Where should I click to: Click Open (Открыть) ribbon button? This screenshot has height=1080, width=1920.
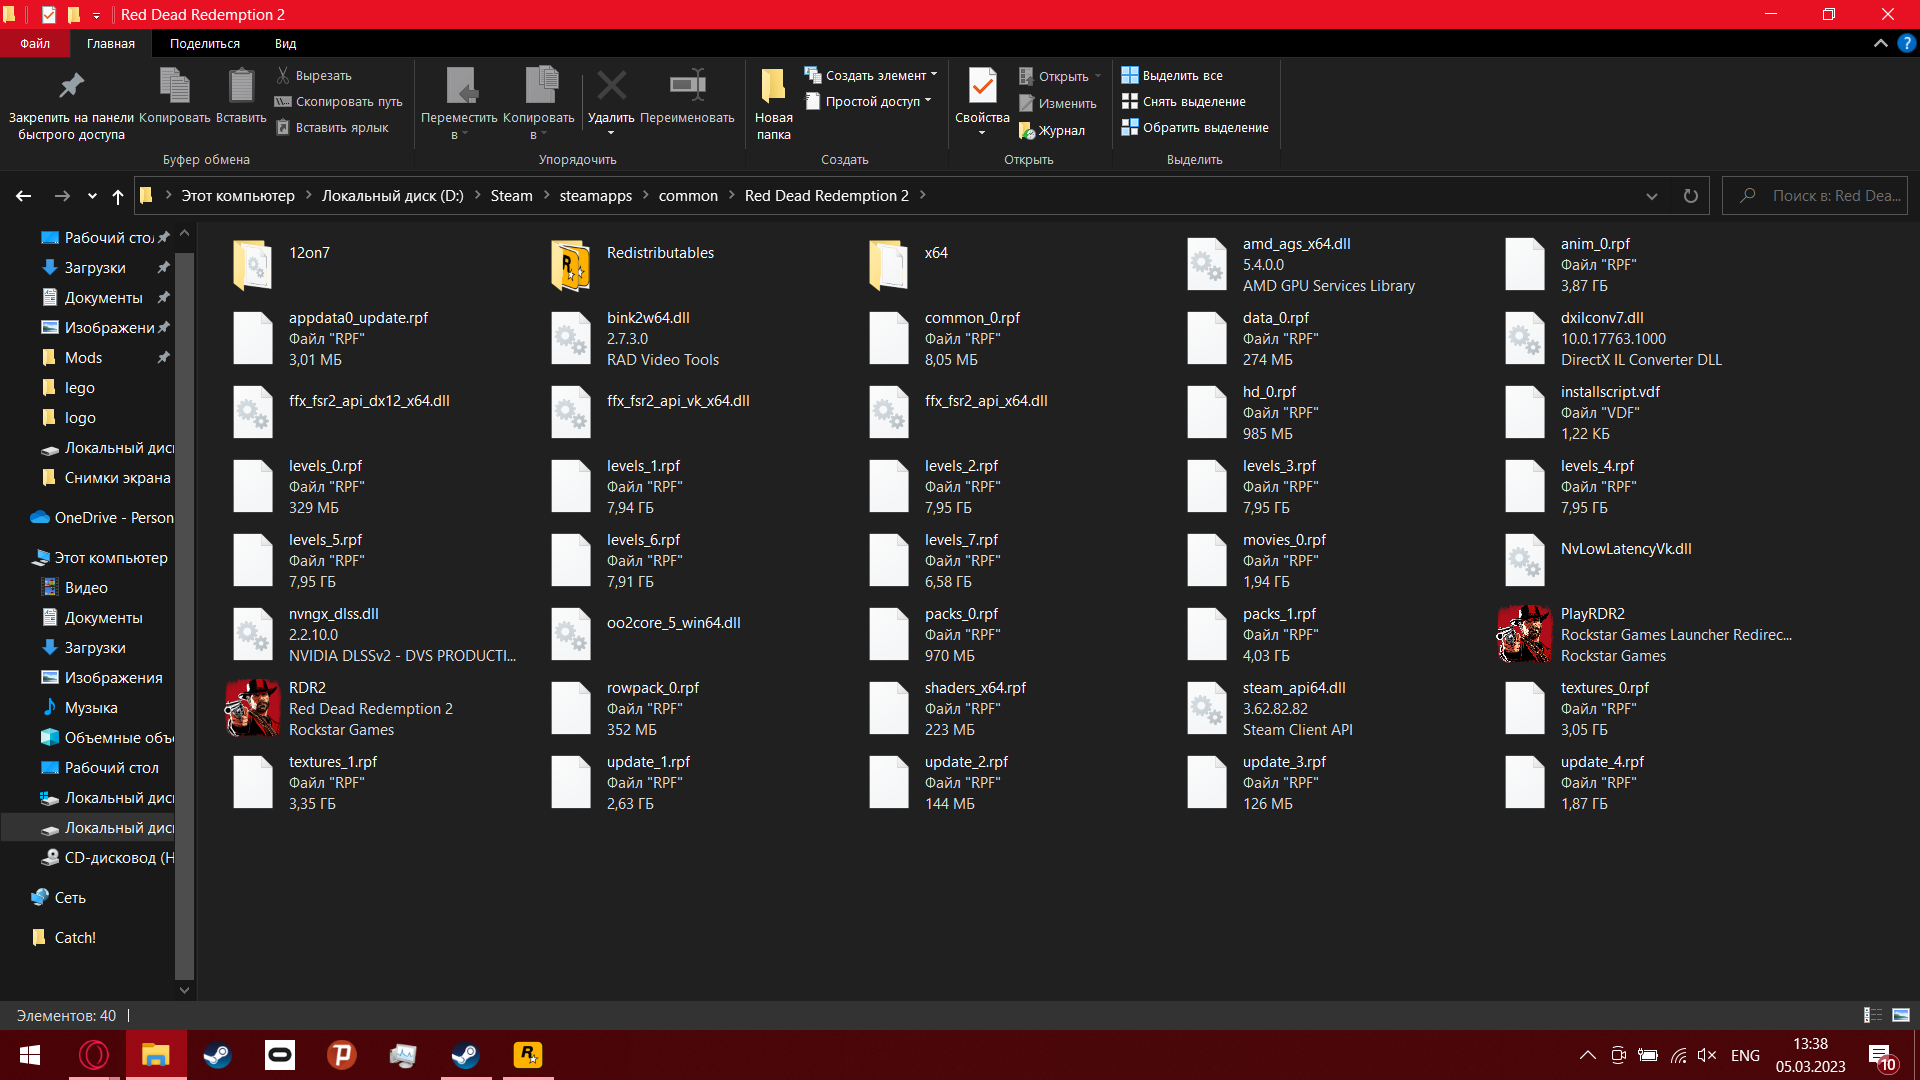(x=1060, y=76)
